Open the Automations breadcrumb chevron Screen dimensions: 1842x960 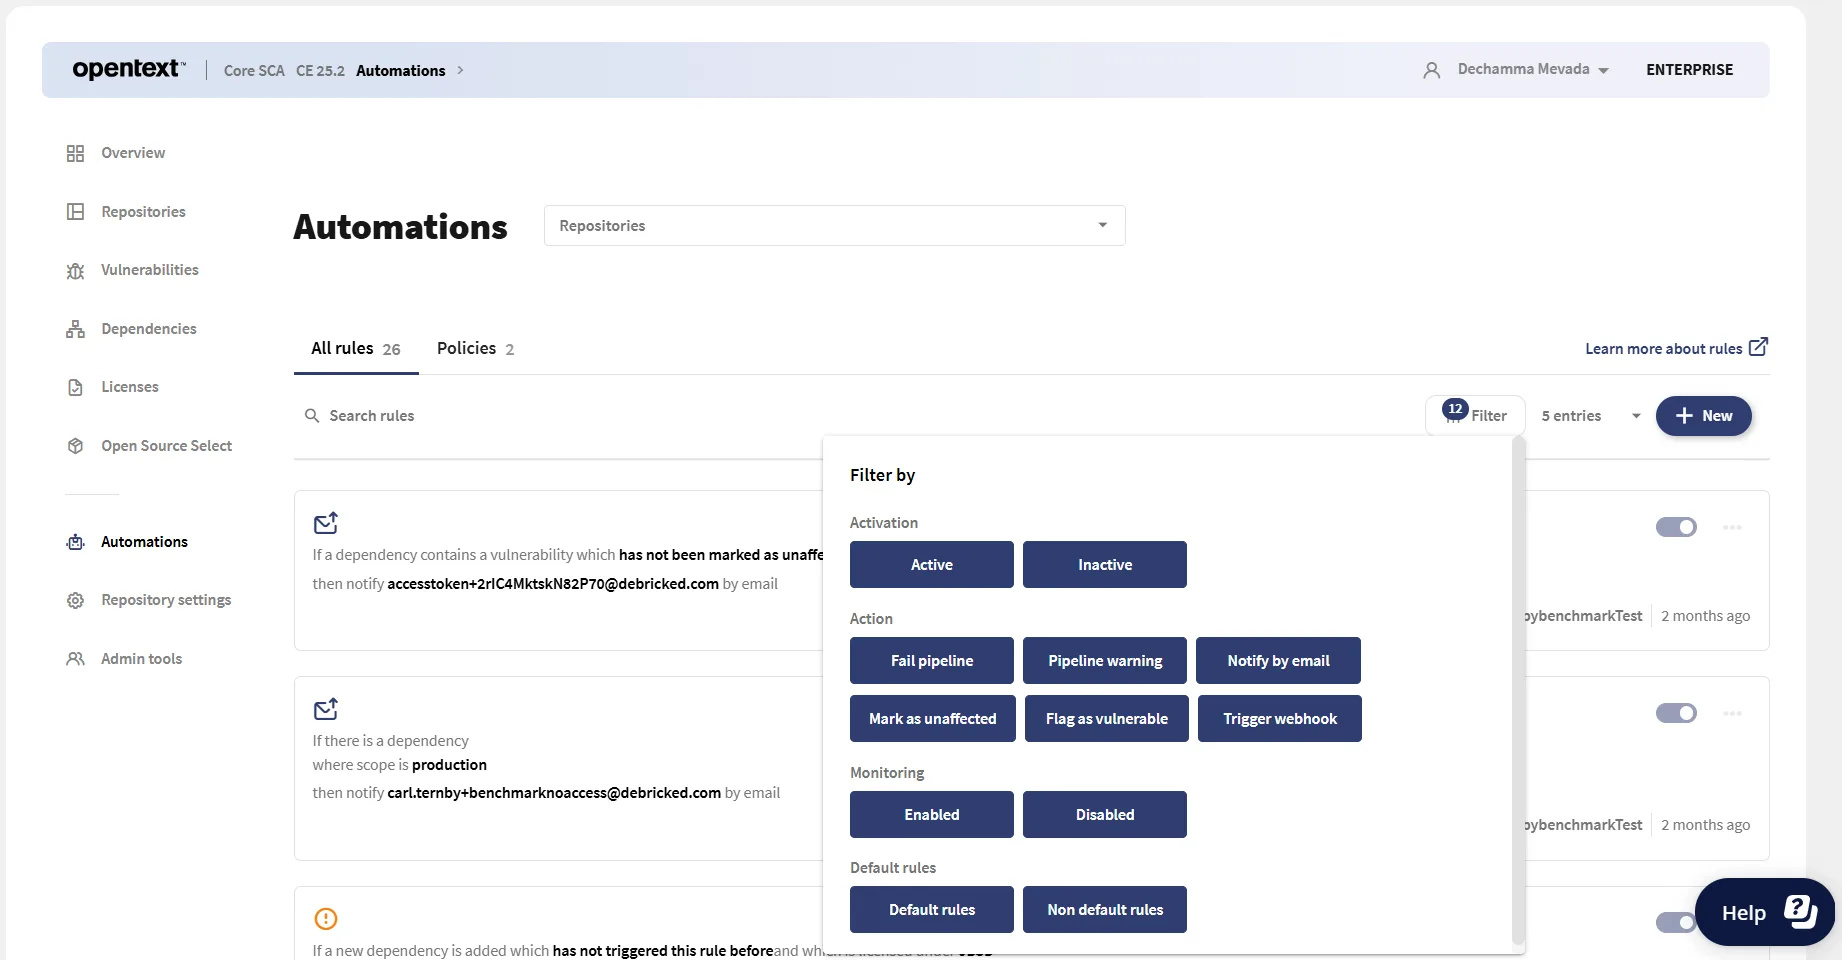(461, 70)
